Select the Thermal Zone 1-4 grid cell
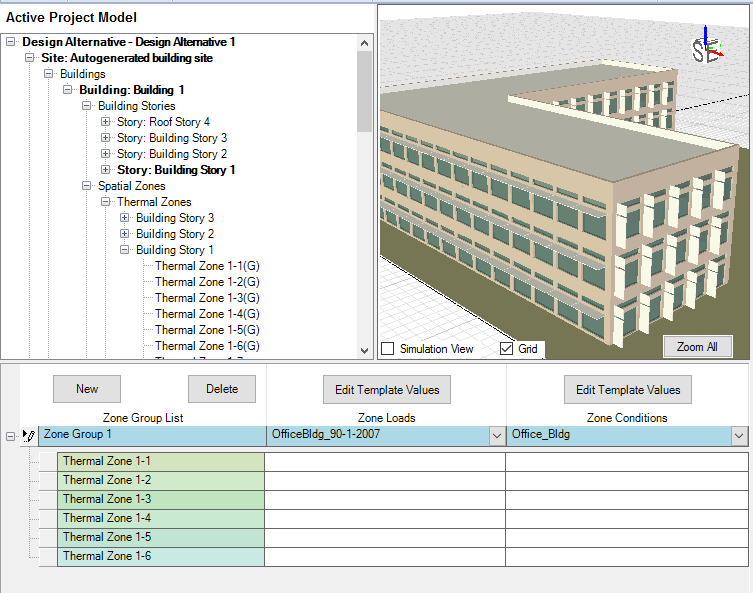Screen dimensions: 753x593 pos(161,519)
